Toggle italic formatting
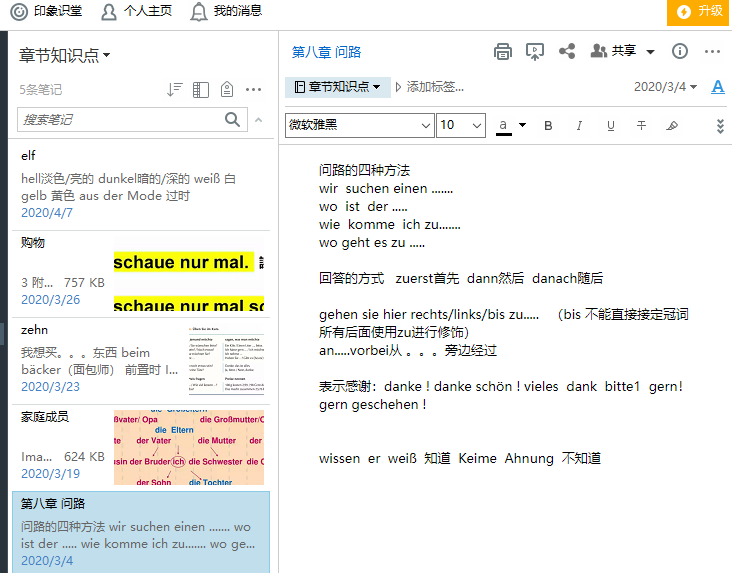 point(579,126)
